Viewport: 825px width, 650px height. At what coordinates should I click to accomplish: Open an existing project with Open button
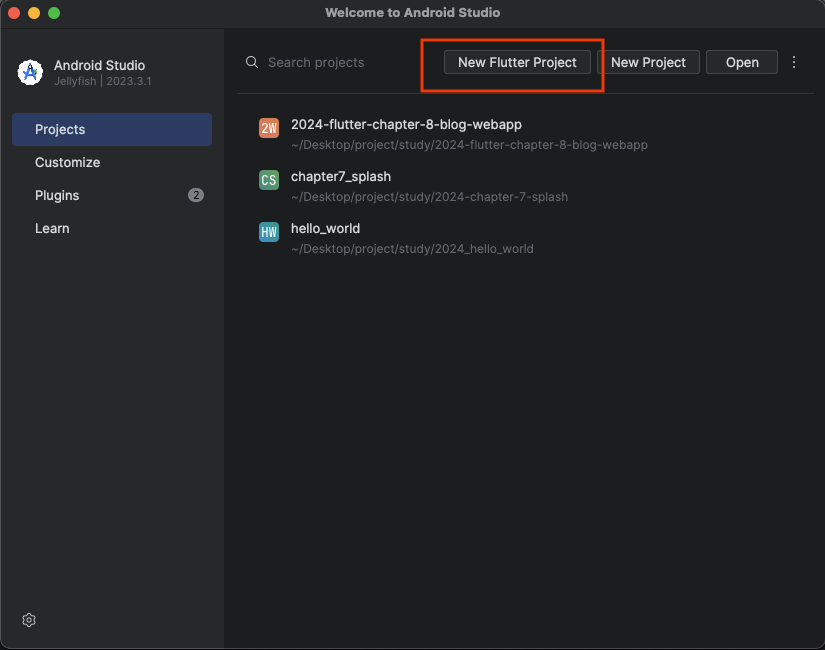742,62
